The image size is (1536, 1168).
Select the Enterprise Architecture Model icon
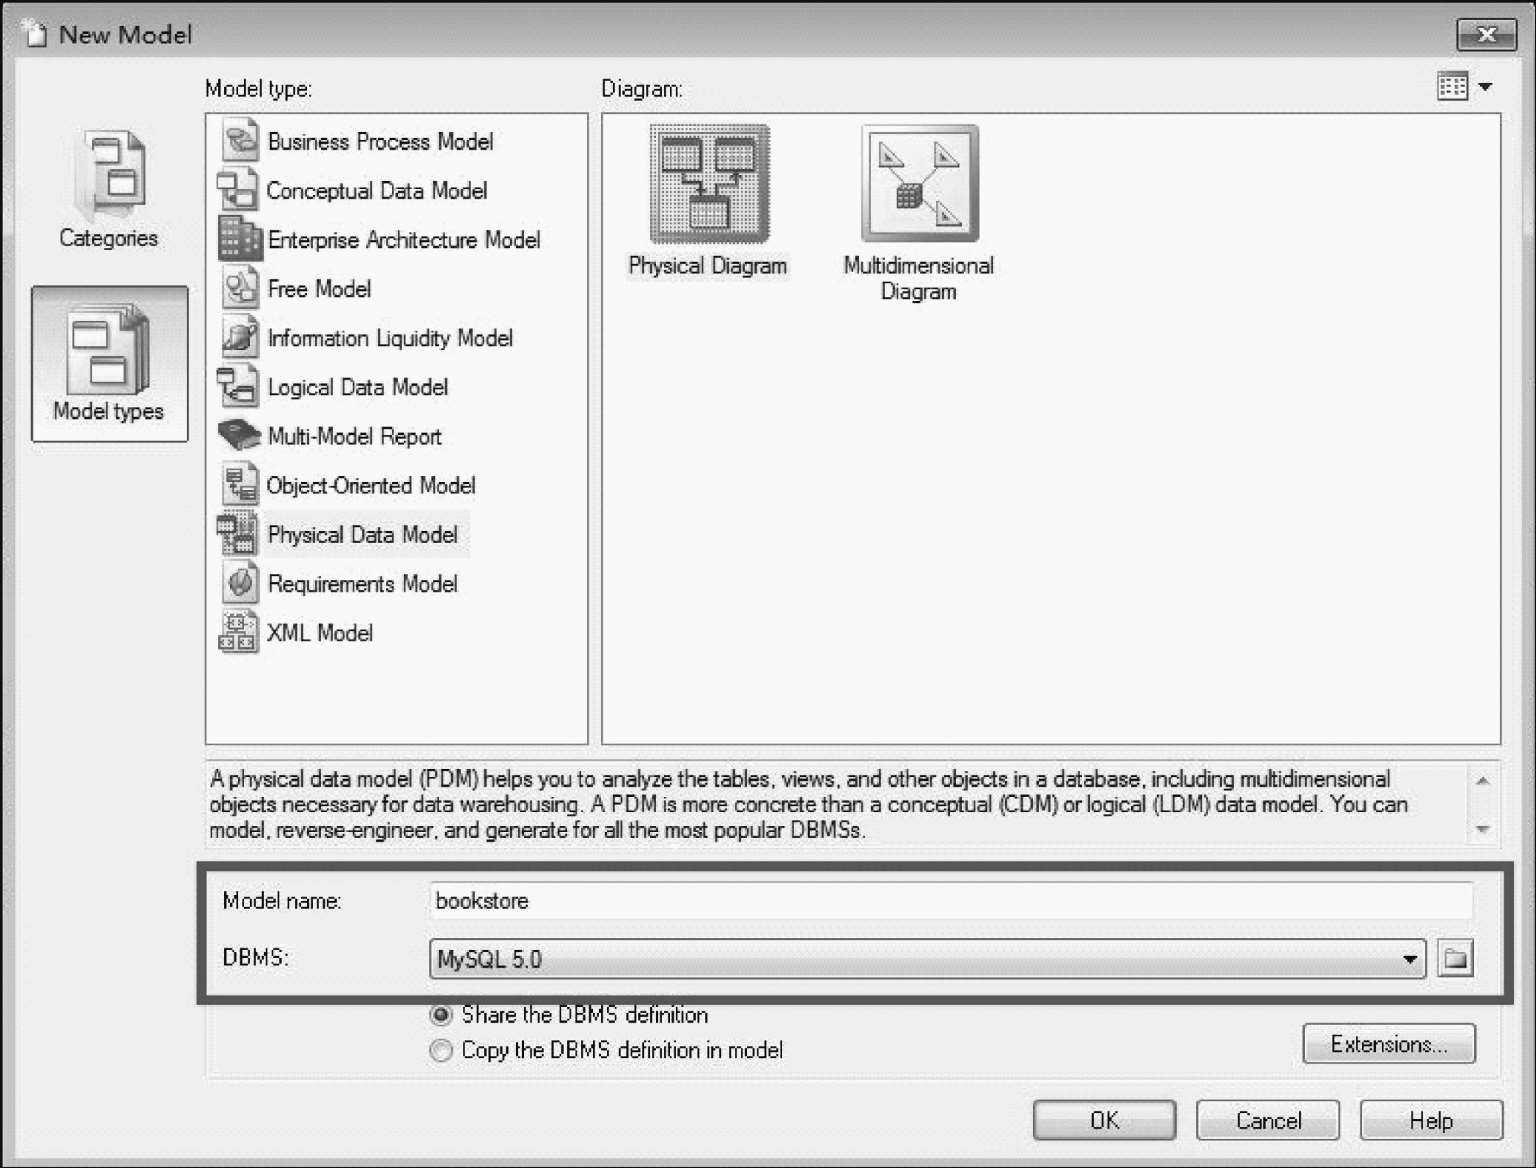240,239
